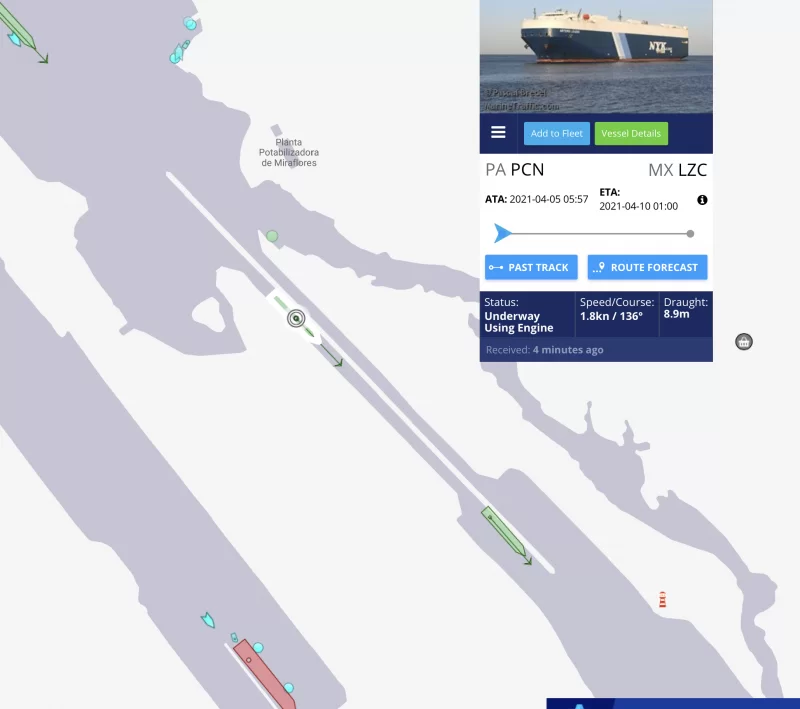Open the NYK vessel photo
The image size is (800, 709).
(x=596, y=56)
